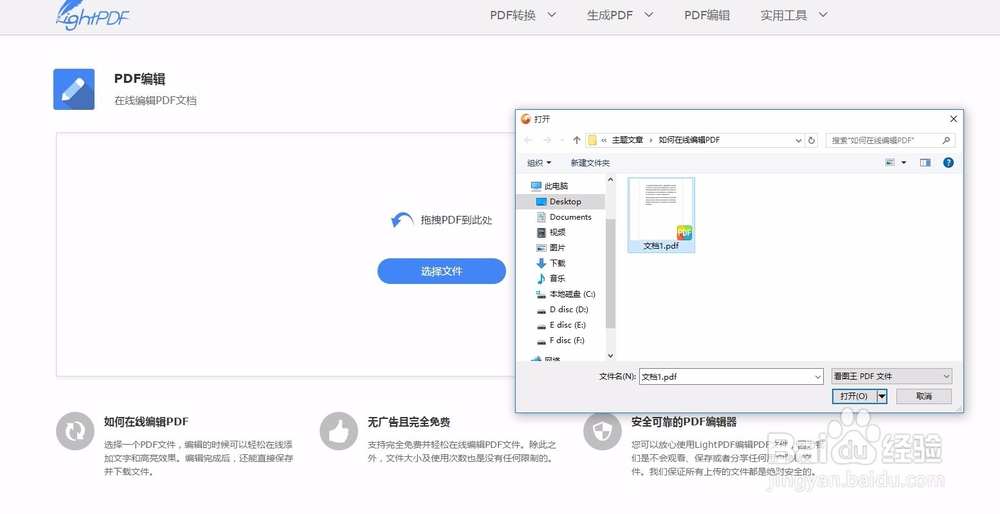The width and height of the screenshot is (1000, 514).
Task: Click the back arrow in 打开 dialog
Action: (x=528, y=140)
